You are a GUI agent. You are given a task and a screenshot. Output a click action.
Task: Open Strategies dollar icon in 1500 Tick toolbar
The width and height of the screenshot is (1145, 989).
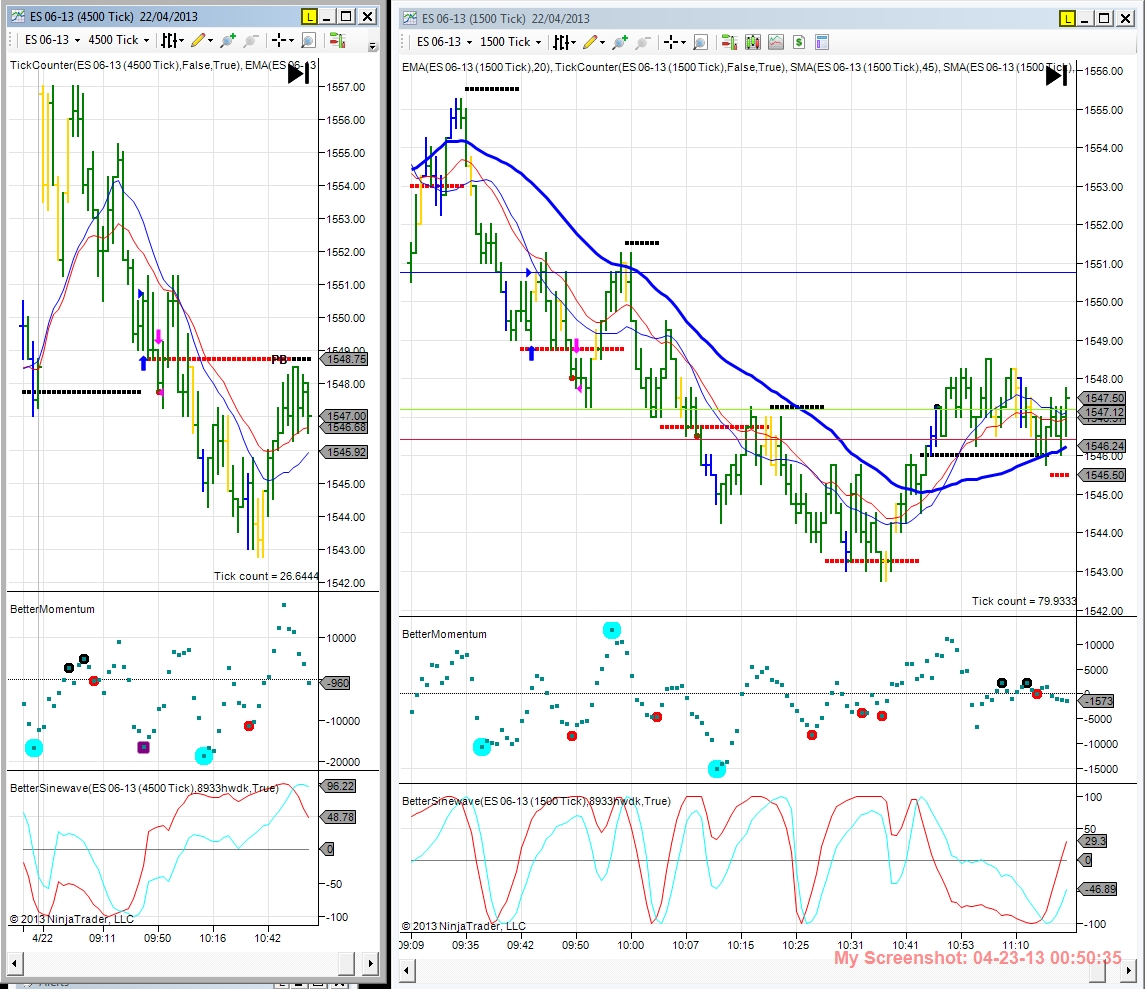[799, 42]
